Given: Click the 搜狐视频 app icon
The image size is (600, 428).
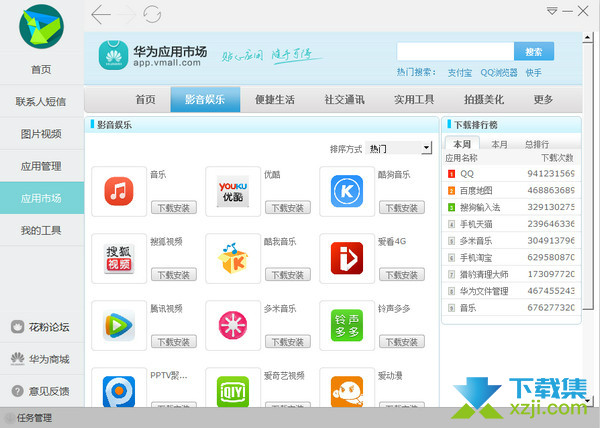Looking at the screenshot, I should point(119,259).
